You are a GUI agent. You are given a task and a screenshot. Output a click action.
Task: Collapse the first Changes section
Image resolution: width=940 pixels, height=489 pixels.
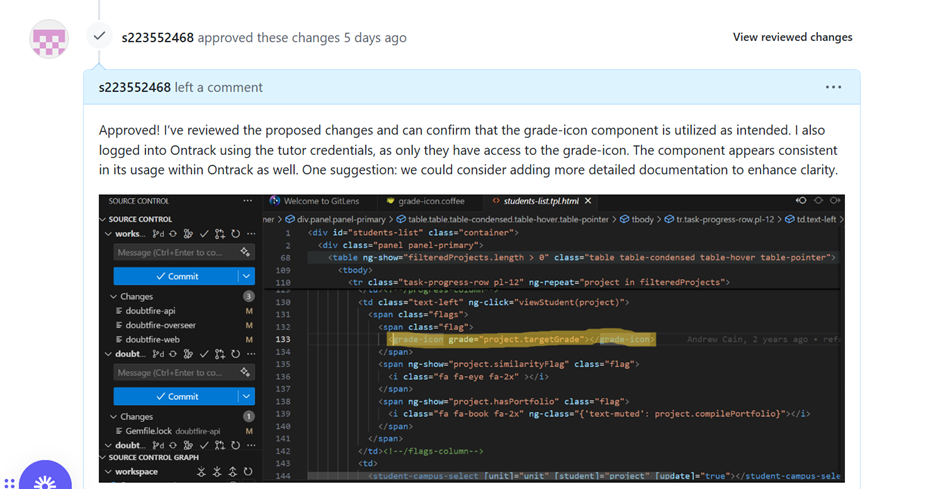pyautogui.click(x=112, y=297)
